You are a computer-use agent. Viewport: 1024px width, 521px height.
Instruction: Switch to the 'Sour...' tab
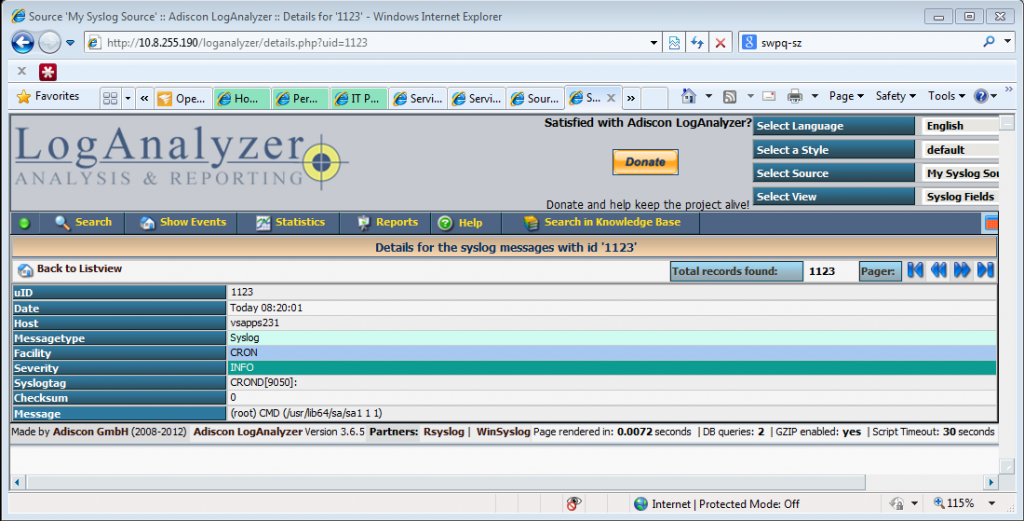[x=536, y=99]
